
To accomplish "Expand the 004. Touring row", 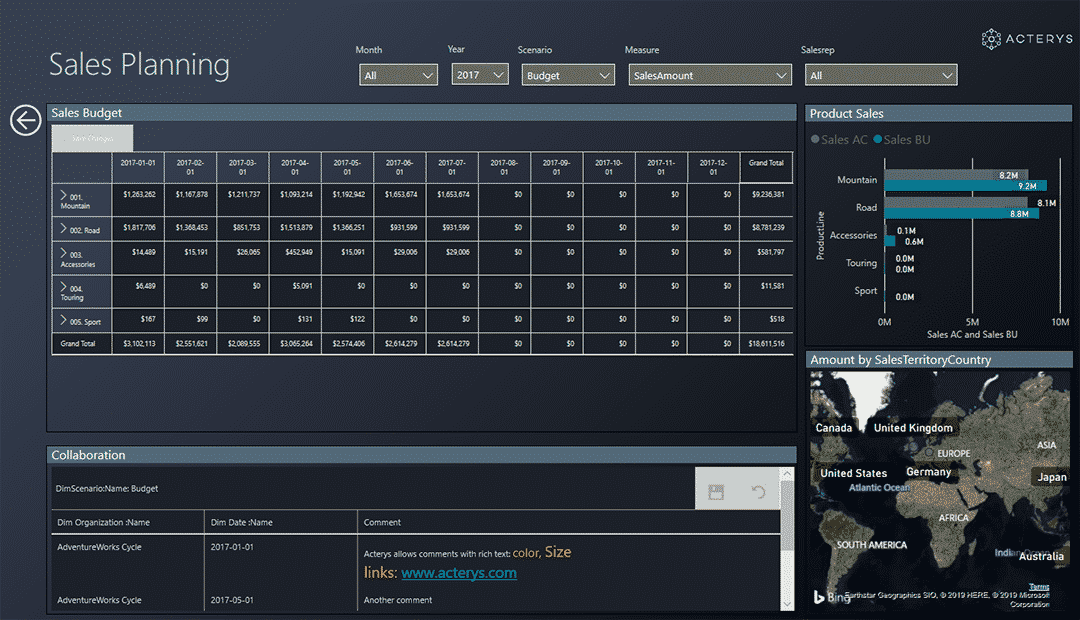I will (65, 287).
